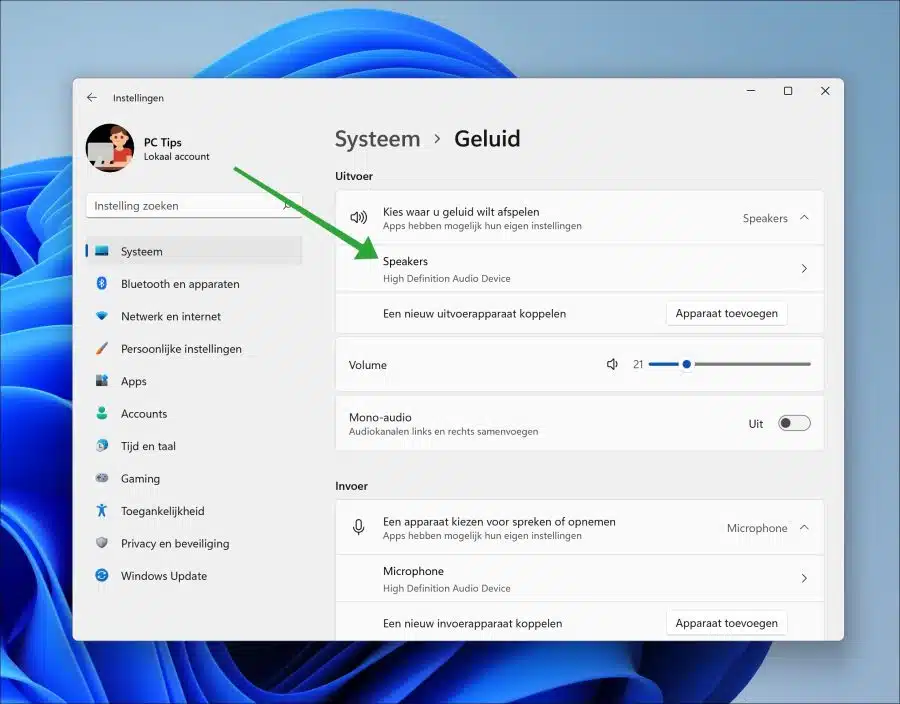Click the speaker icon beside Kies waar u geluid

[x=359, y=217]
